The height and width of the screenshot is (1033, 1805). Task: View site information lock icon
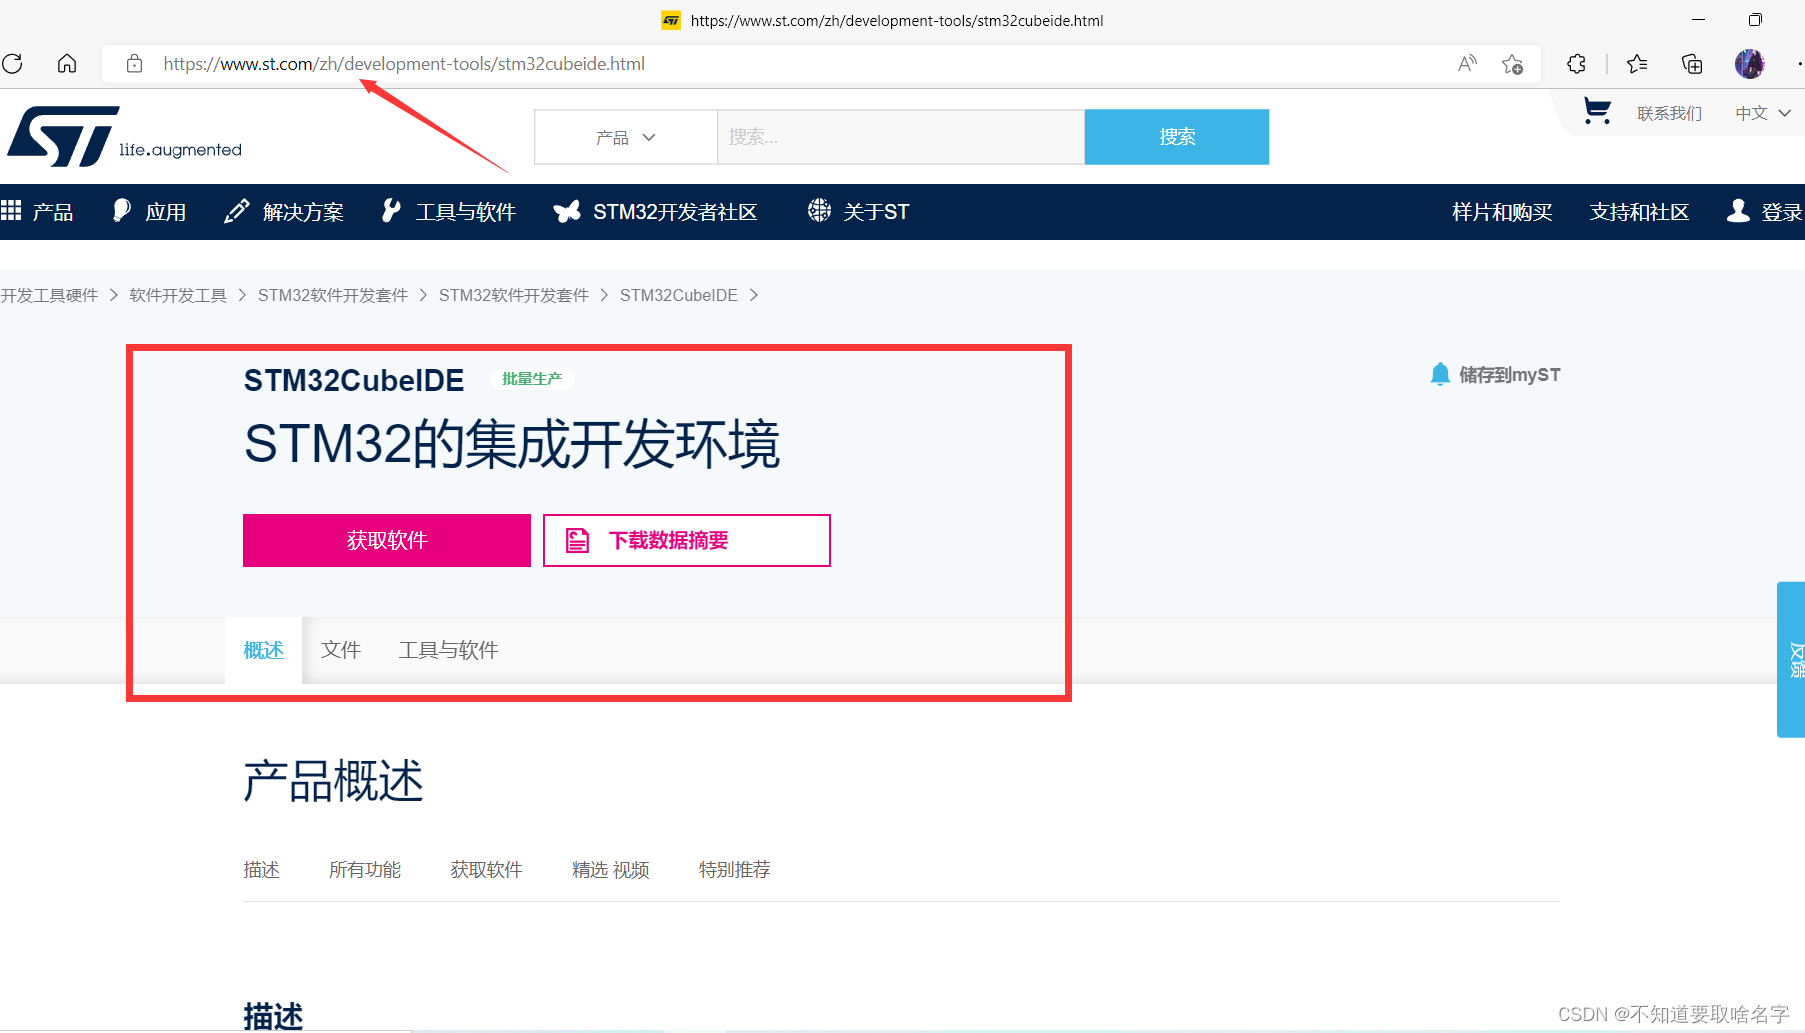134,64
